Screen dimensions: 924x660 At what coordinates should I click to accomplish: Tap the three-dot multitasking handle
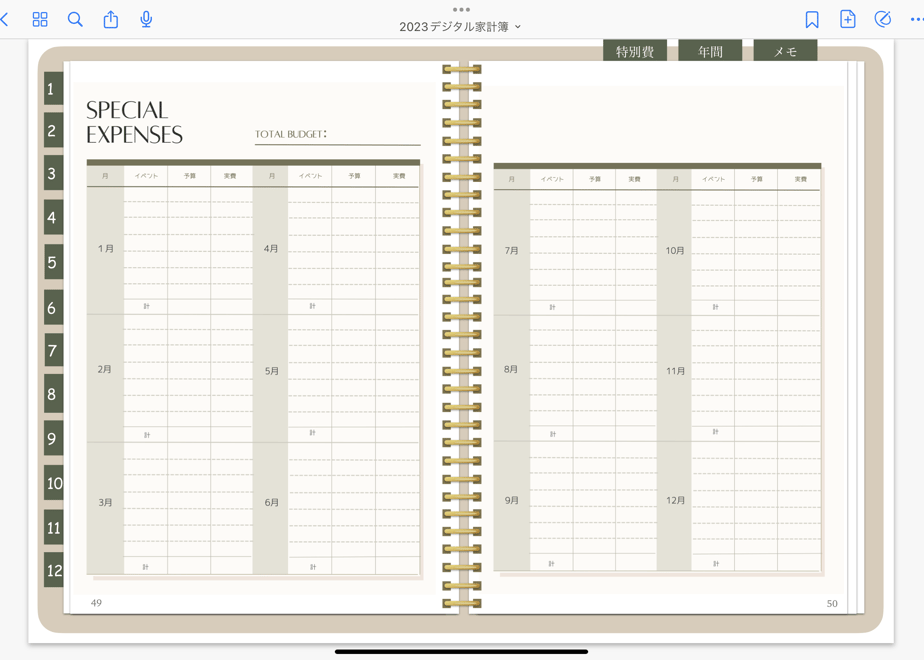461,9
